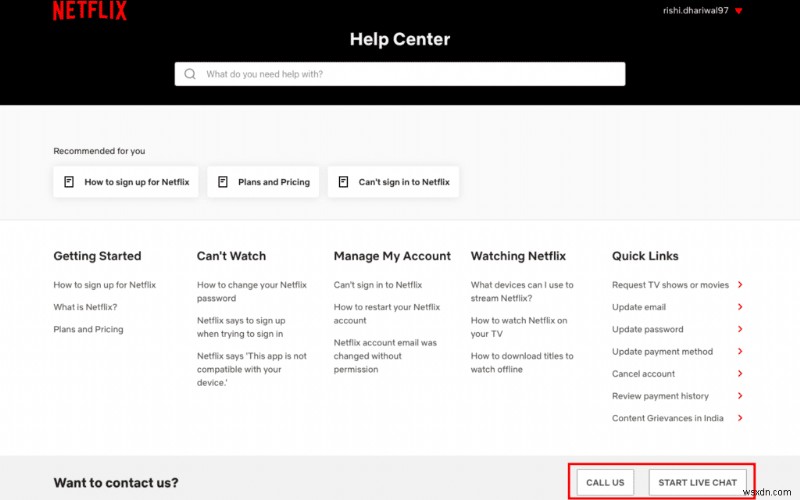This screenshot has height=500, width=800.
Task: Click chevron next to Update payment method
Action: [x=740, y=351]
